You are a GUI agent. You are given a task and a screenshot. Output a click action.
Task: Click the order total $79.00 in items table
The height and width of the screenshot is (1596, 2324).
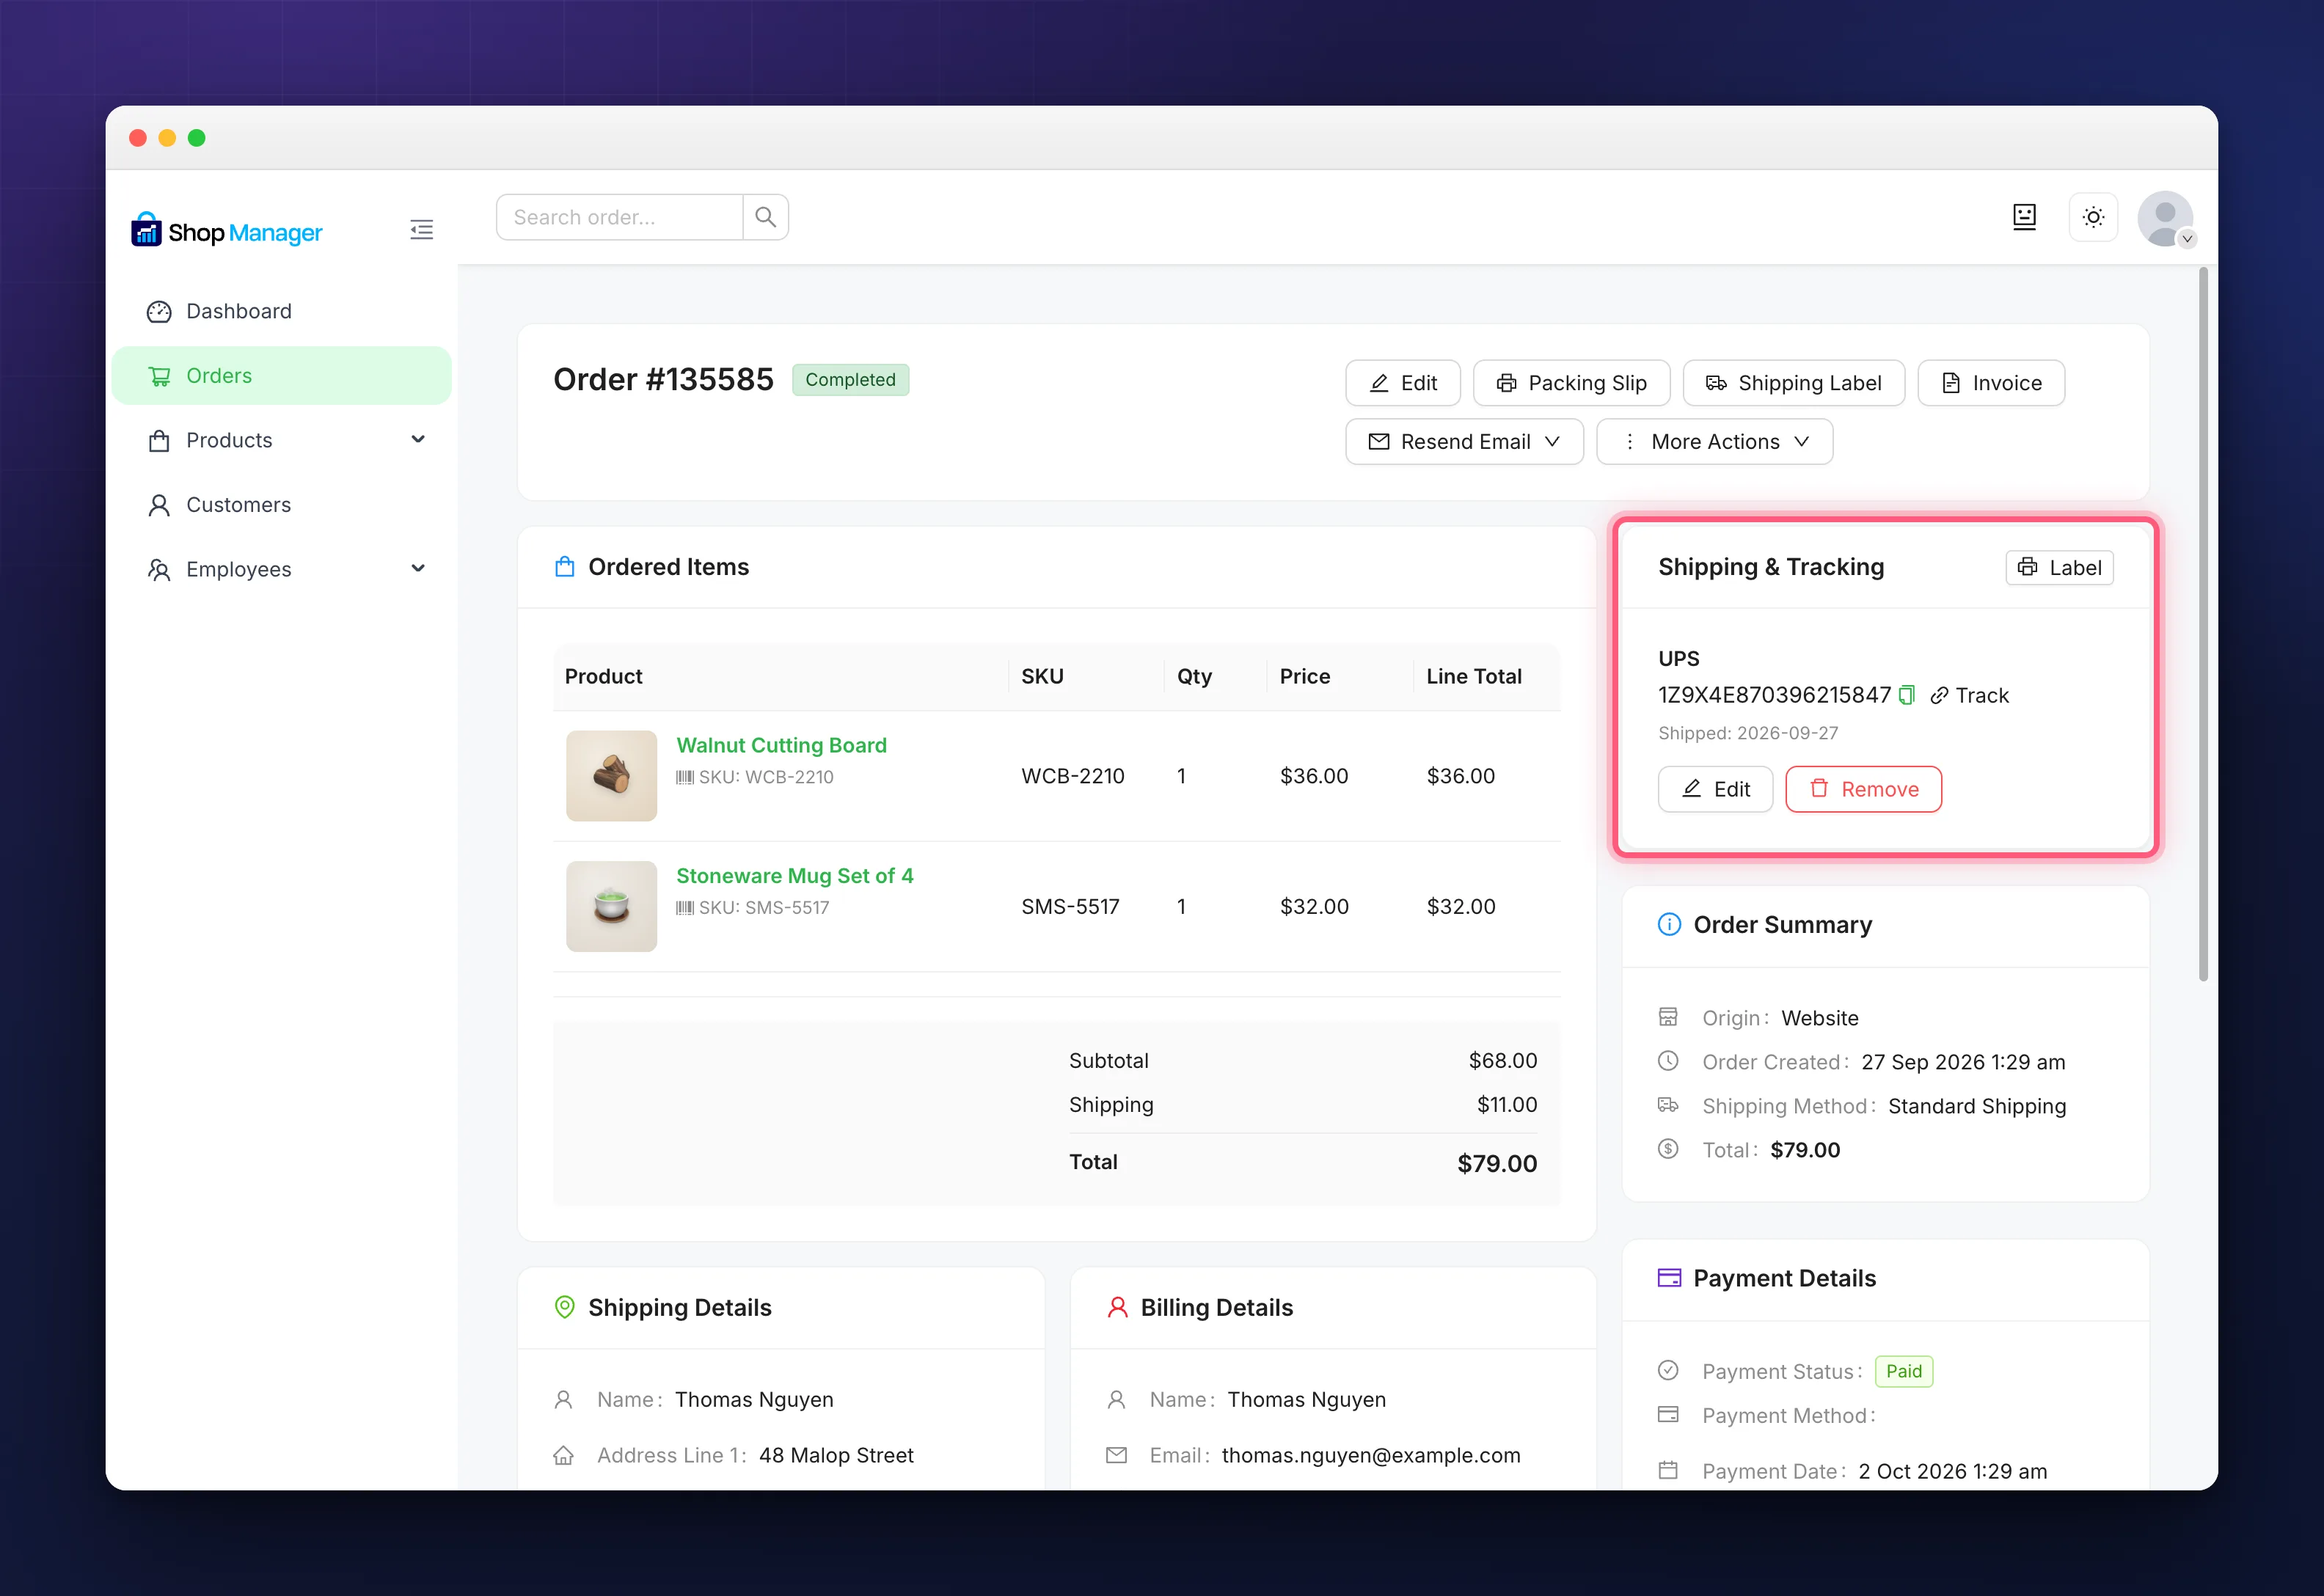tap(1496, 1163)
